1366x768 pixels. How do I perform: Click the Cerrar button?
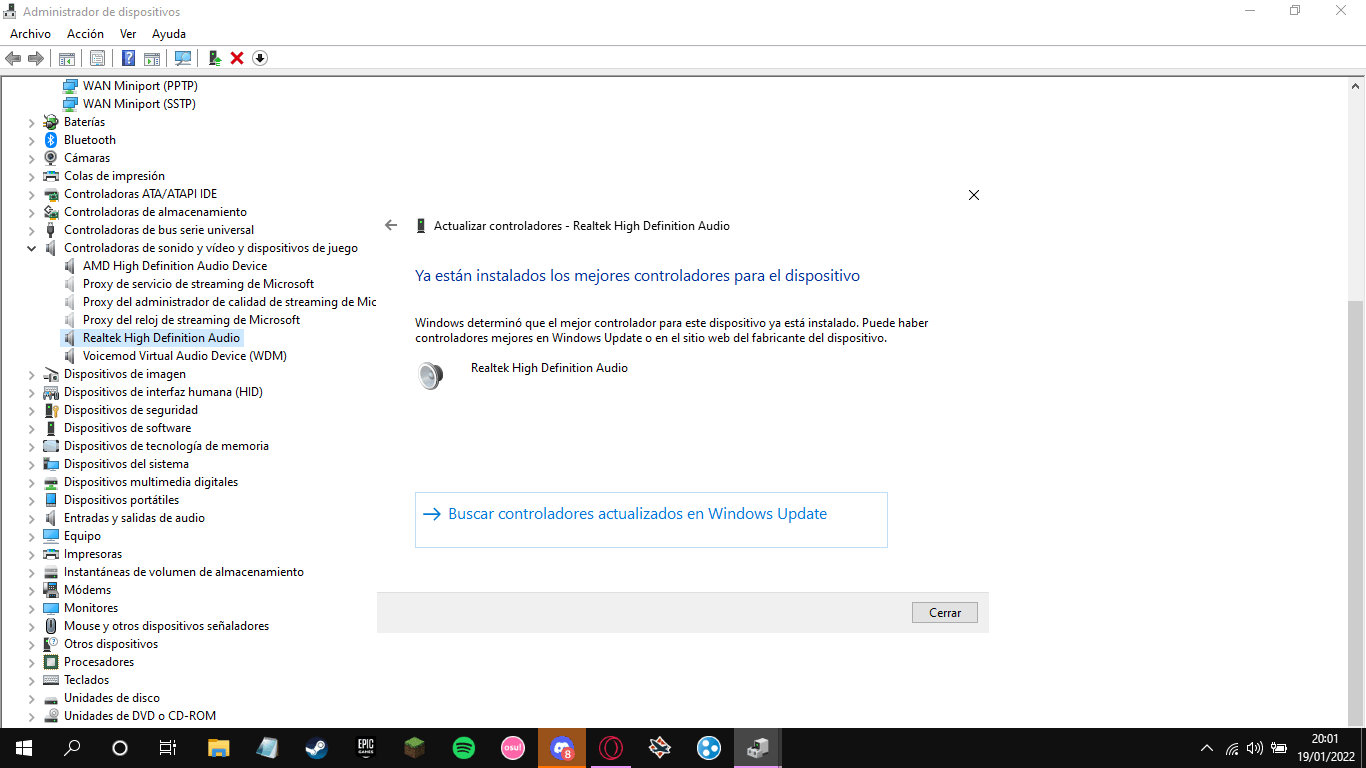pyautogui.click(x=945, y=613)
